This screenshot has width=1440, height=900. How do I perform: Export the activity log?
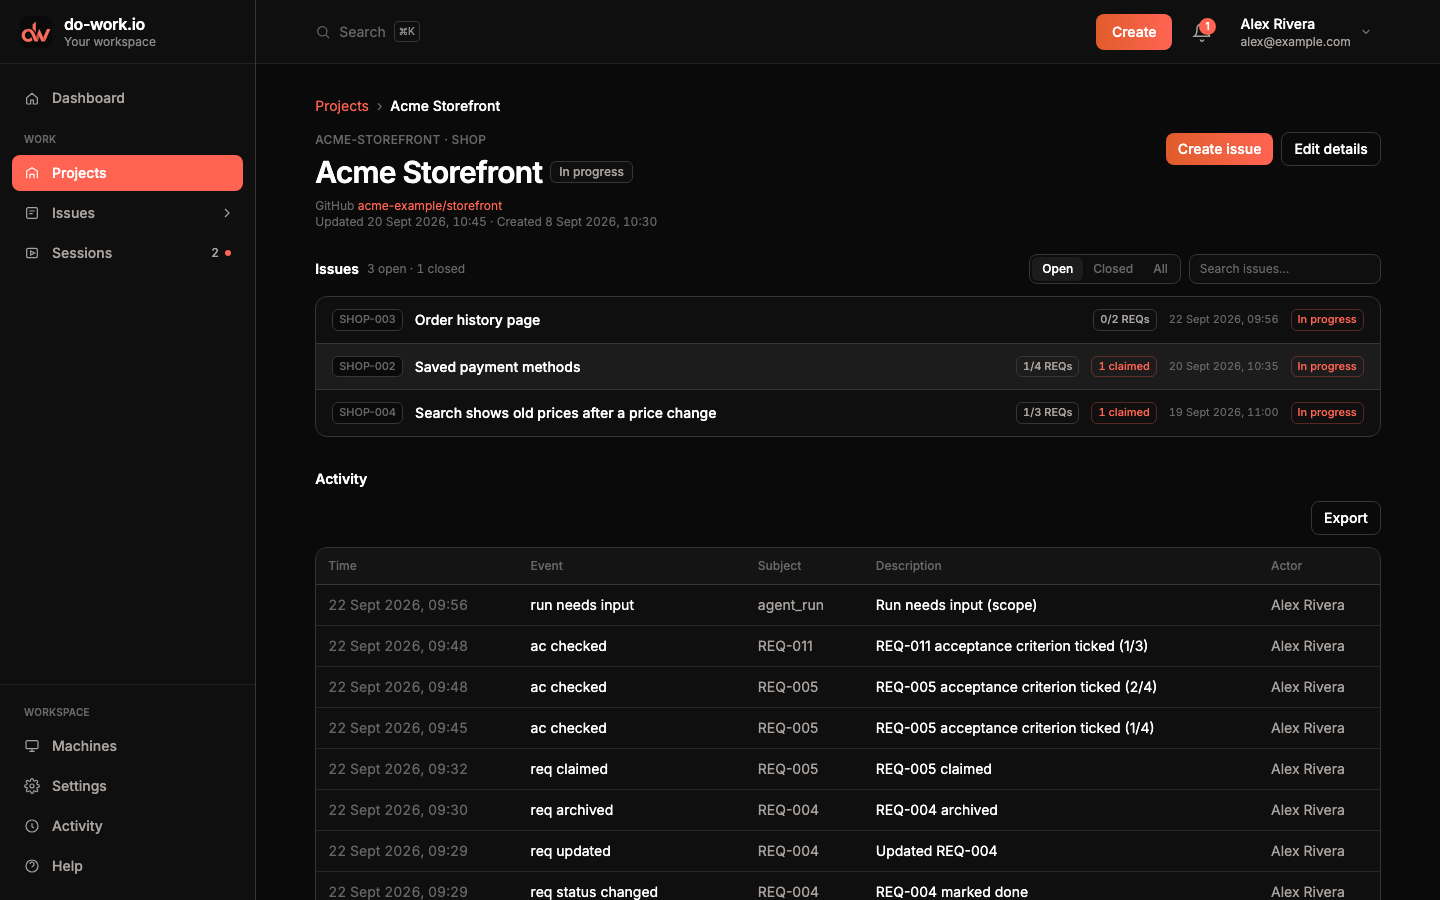coord(1346,518)
